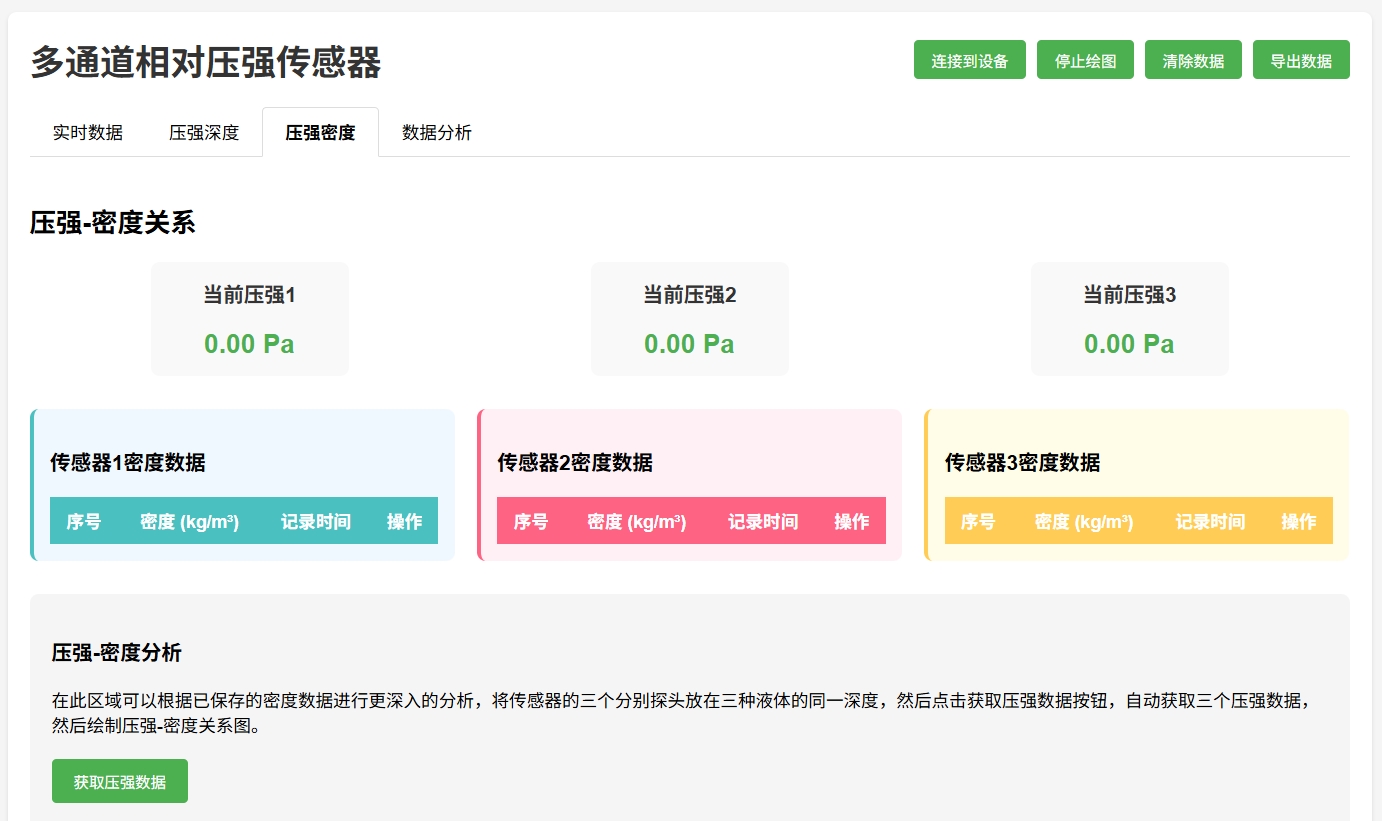1382x821 pixels.
Task: Click 记录时间 header in the 传感器2 table
Action: (x=763, y=521)
